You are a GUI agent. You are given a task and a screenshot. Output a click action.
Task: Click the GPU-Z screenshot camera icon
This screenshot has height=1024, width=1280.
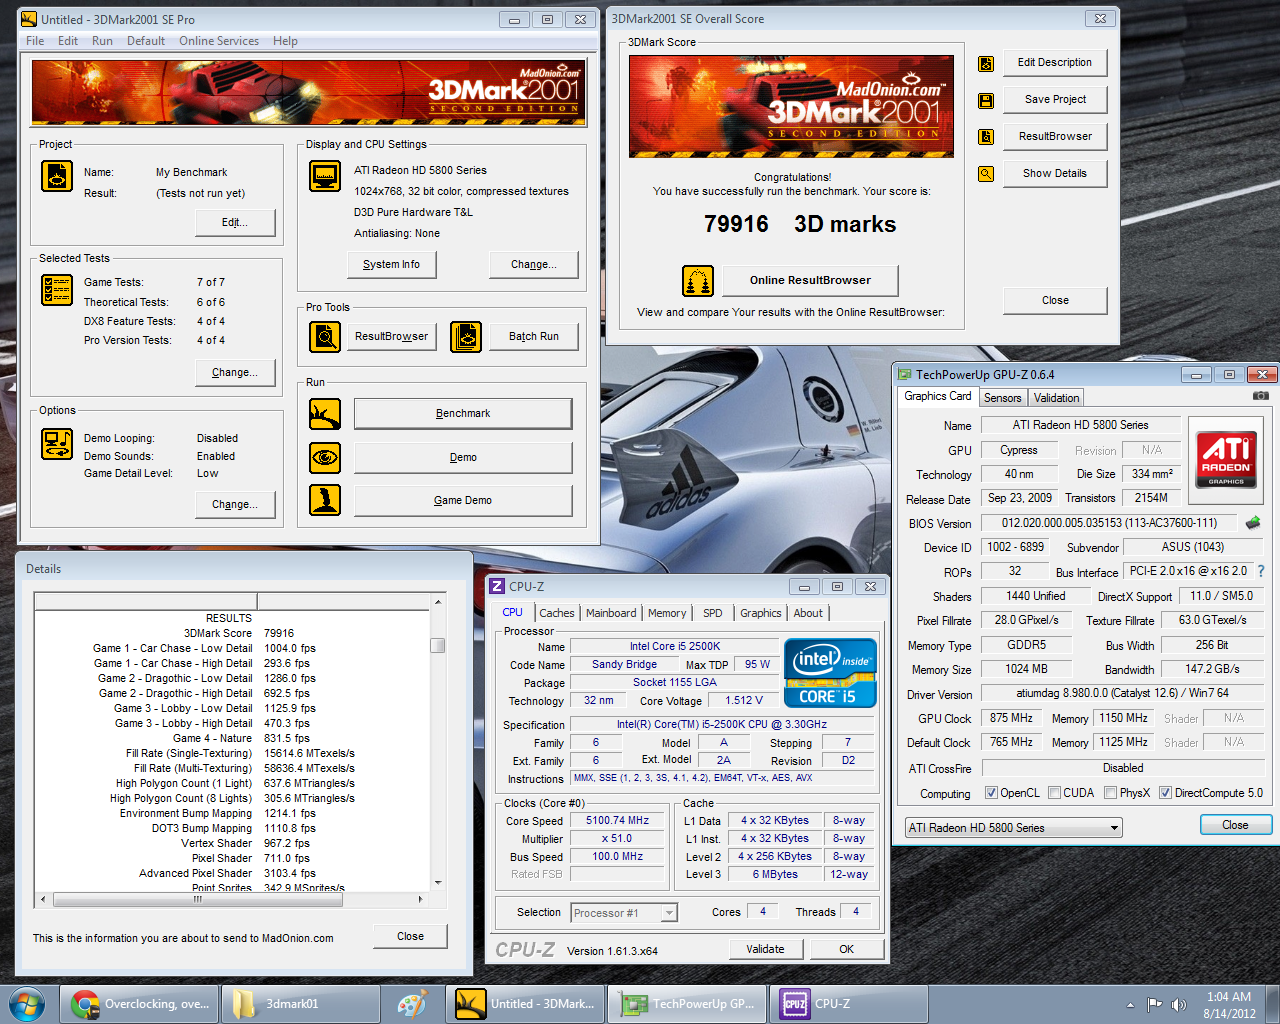point(1261,396)
